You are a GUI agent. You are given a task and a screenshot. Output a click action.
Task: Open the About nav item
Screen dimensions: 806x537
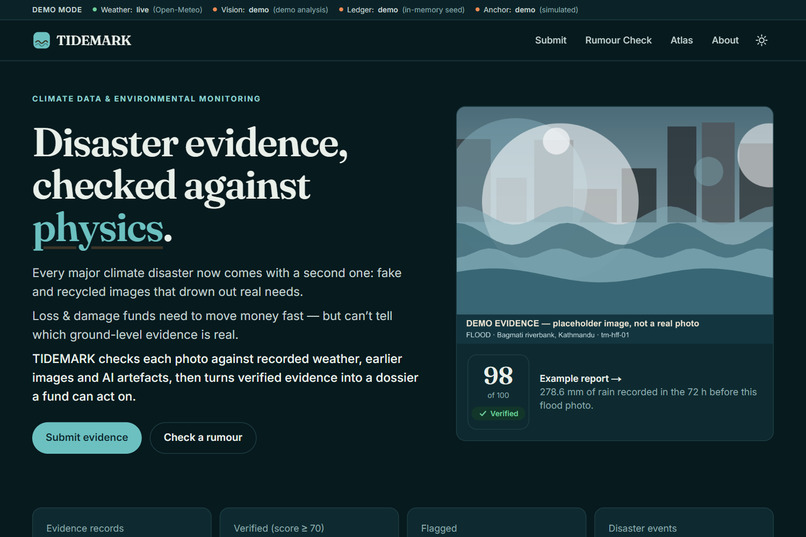pos(725,40)
